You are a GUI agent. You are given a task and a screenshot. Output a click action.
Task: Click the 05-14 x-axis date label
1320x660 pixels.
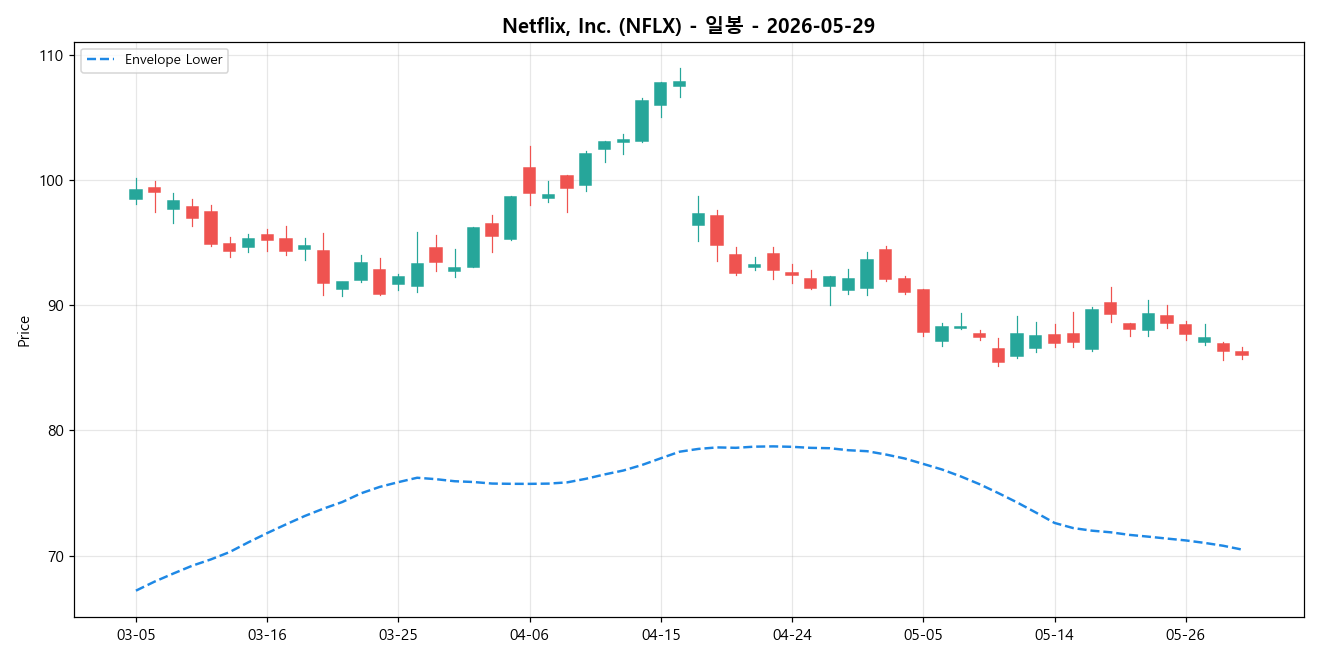[1054, 634]
